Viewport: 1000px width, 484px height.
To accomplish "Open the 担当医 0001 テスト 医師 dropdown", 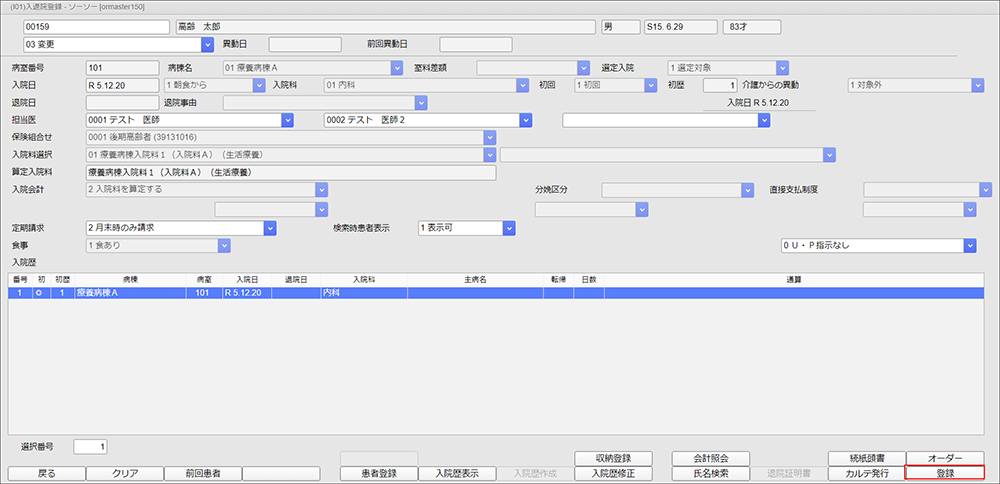I will click(x=287, y=120).
